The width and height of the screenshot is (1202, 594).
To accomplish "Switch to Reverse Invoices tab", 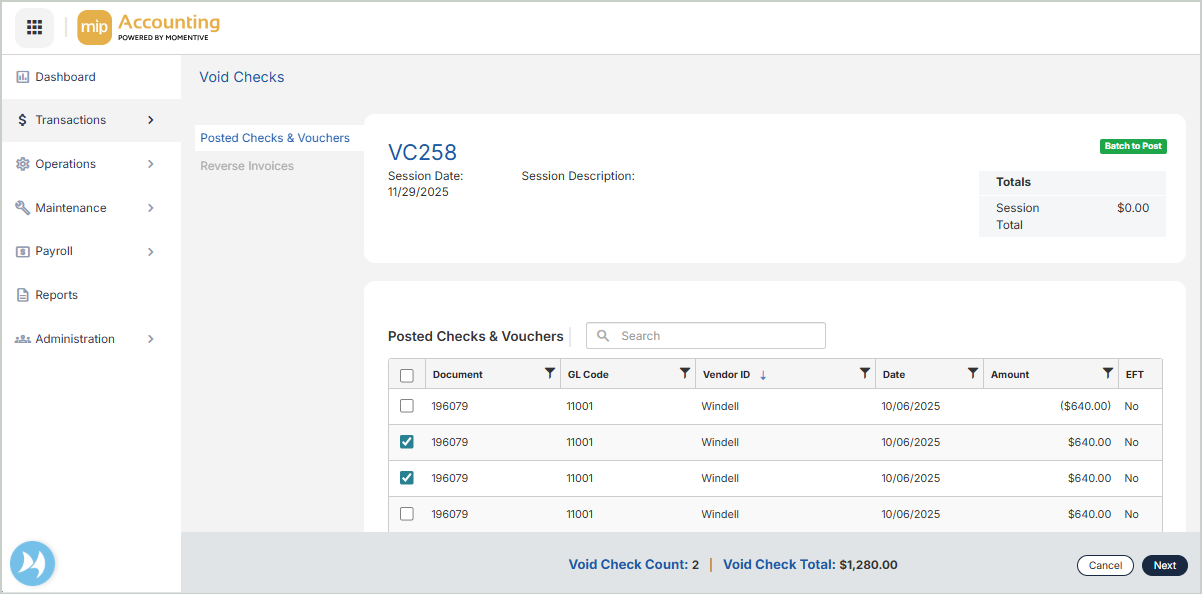I will click(x=247, y=166).
